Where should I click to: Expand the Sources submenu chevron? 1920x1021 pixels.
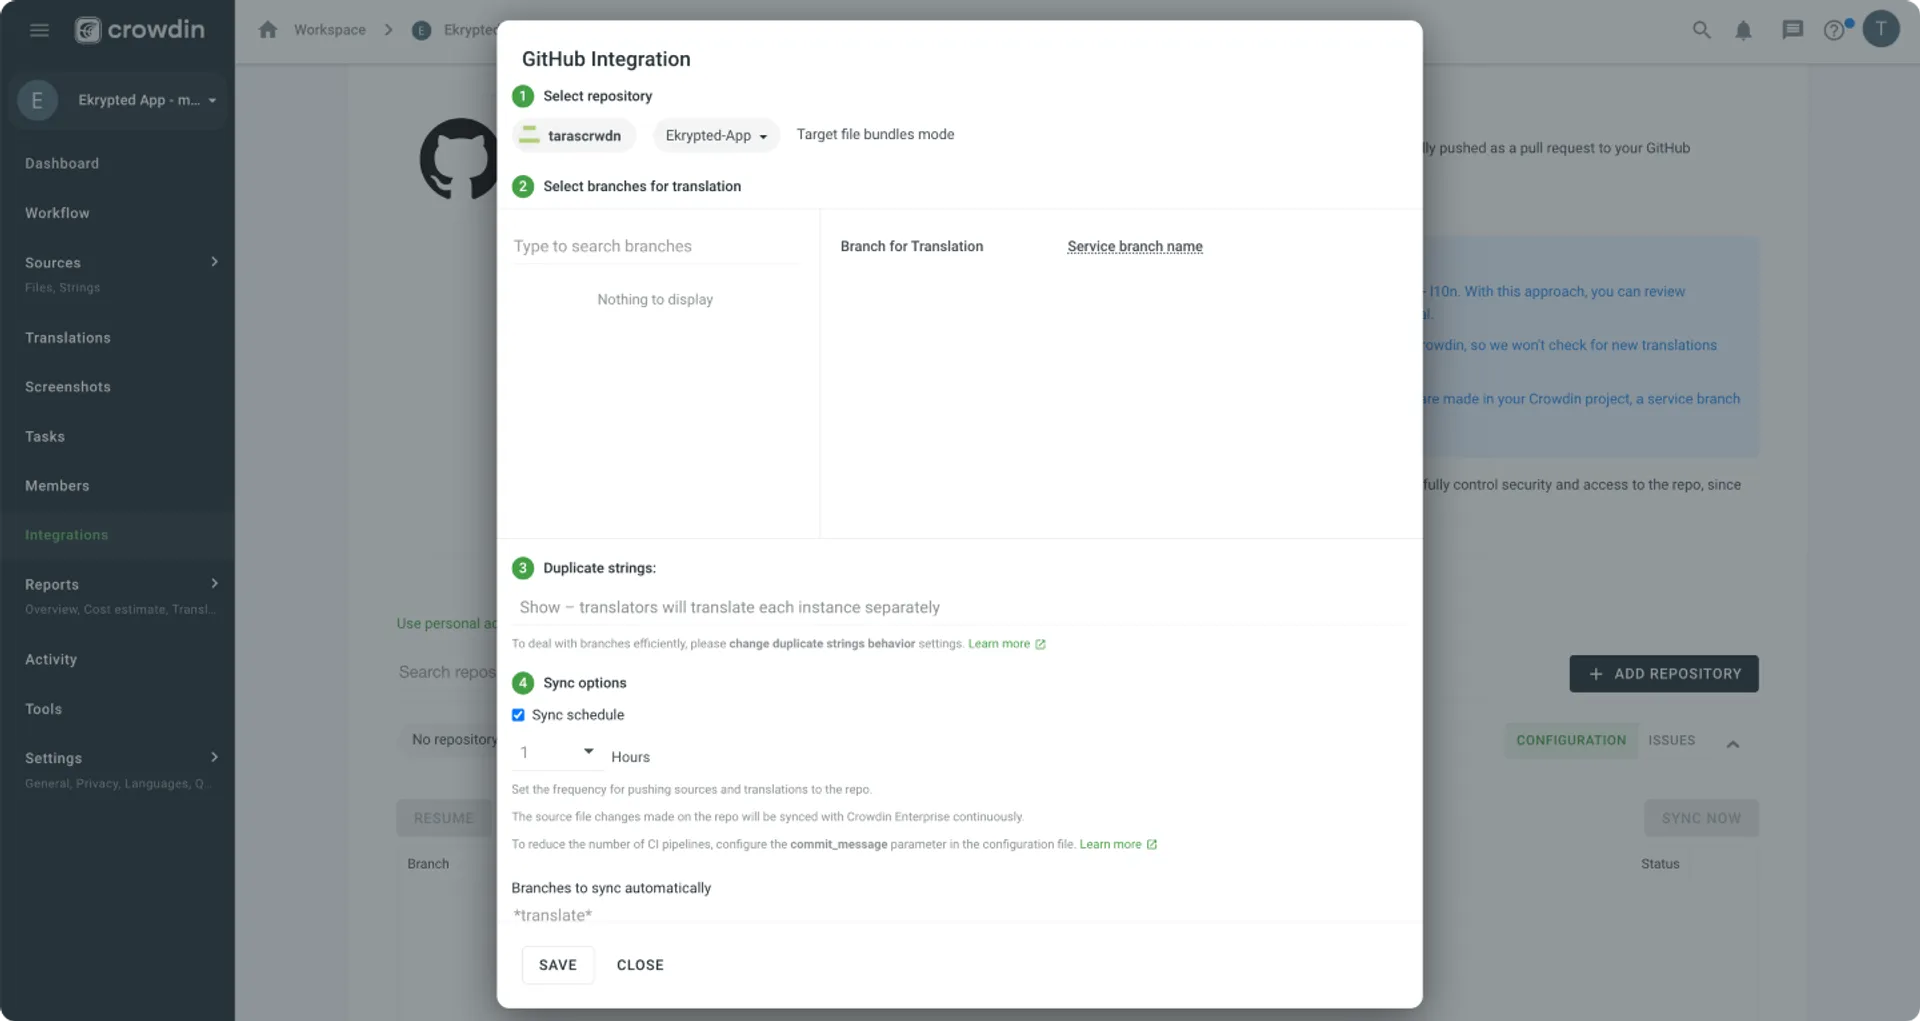[x=214, y=262]
